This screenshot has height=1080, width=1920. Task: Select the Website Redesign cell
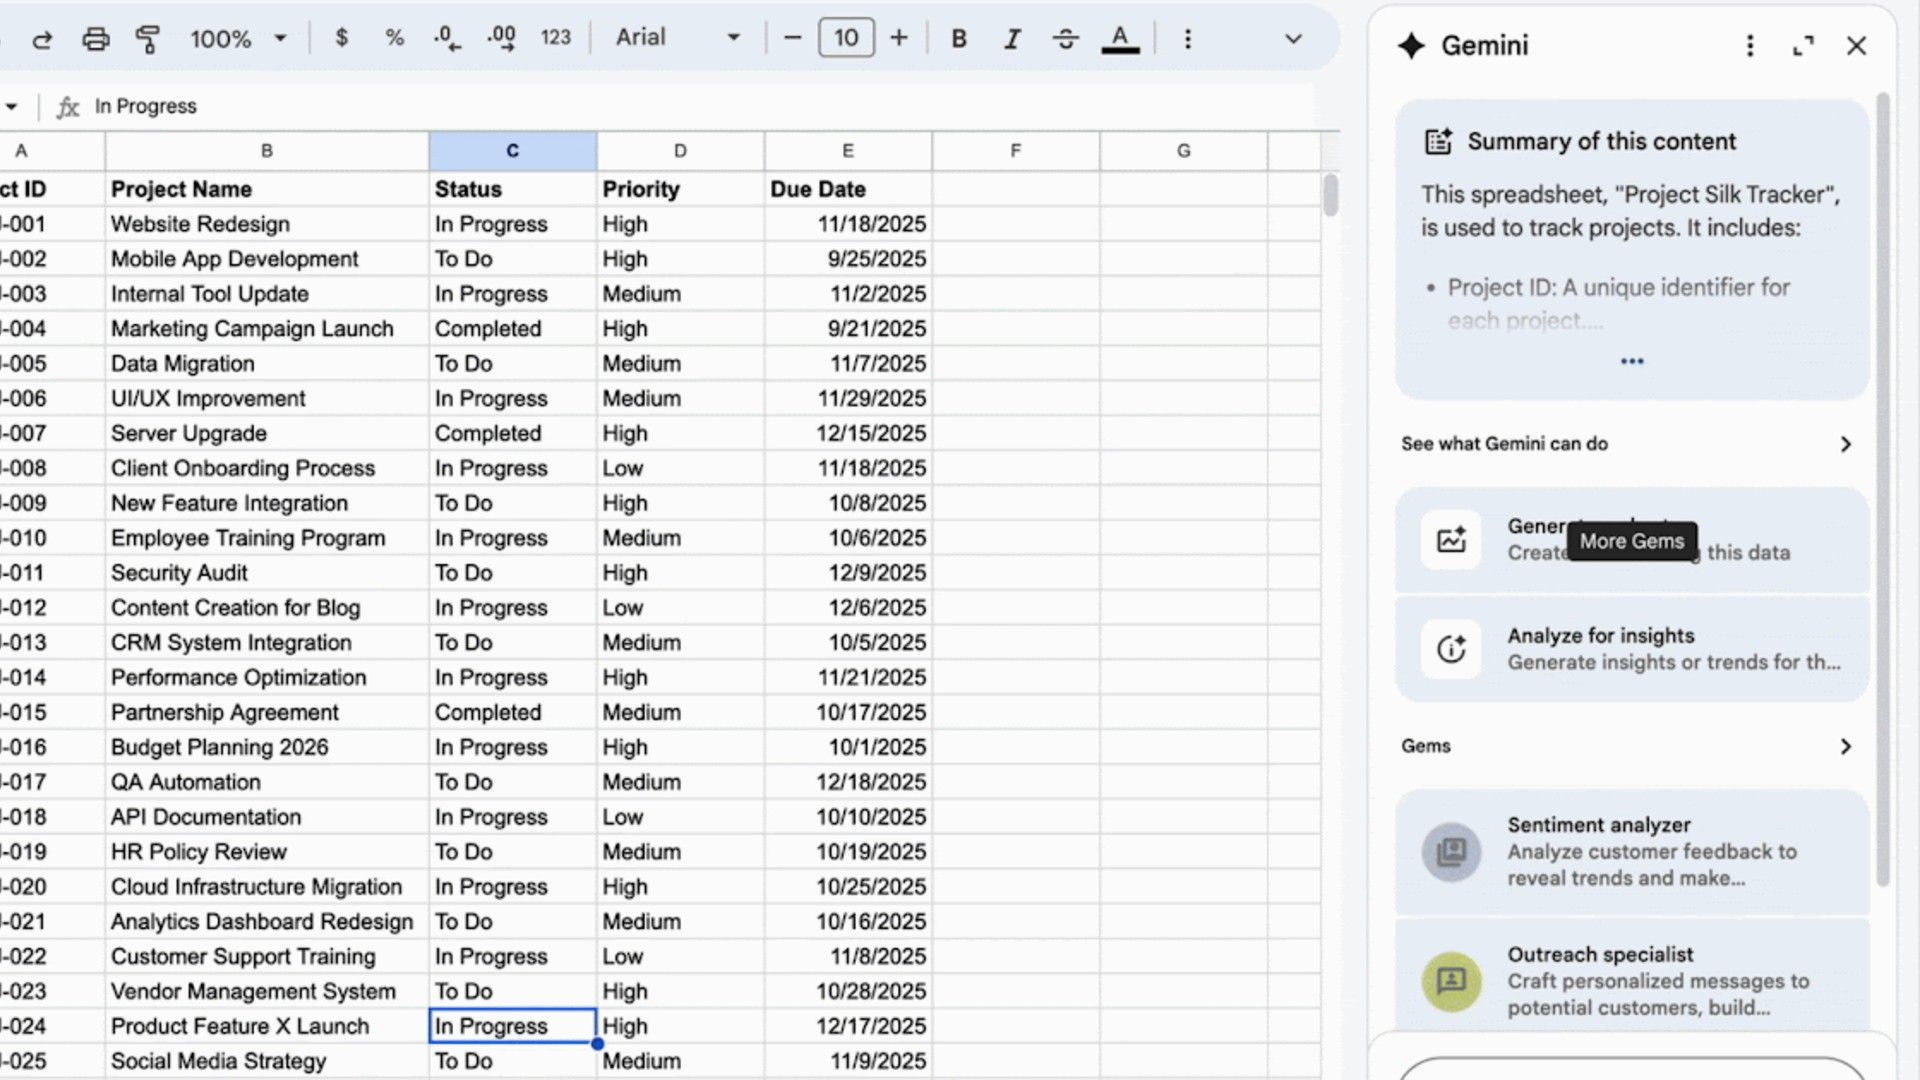coord(267,224)
